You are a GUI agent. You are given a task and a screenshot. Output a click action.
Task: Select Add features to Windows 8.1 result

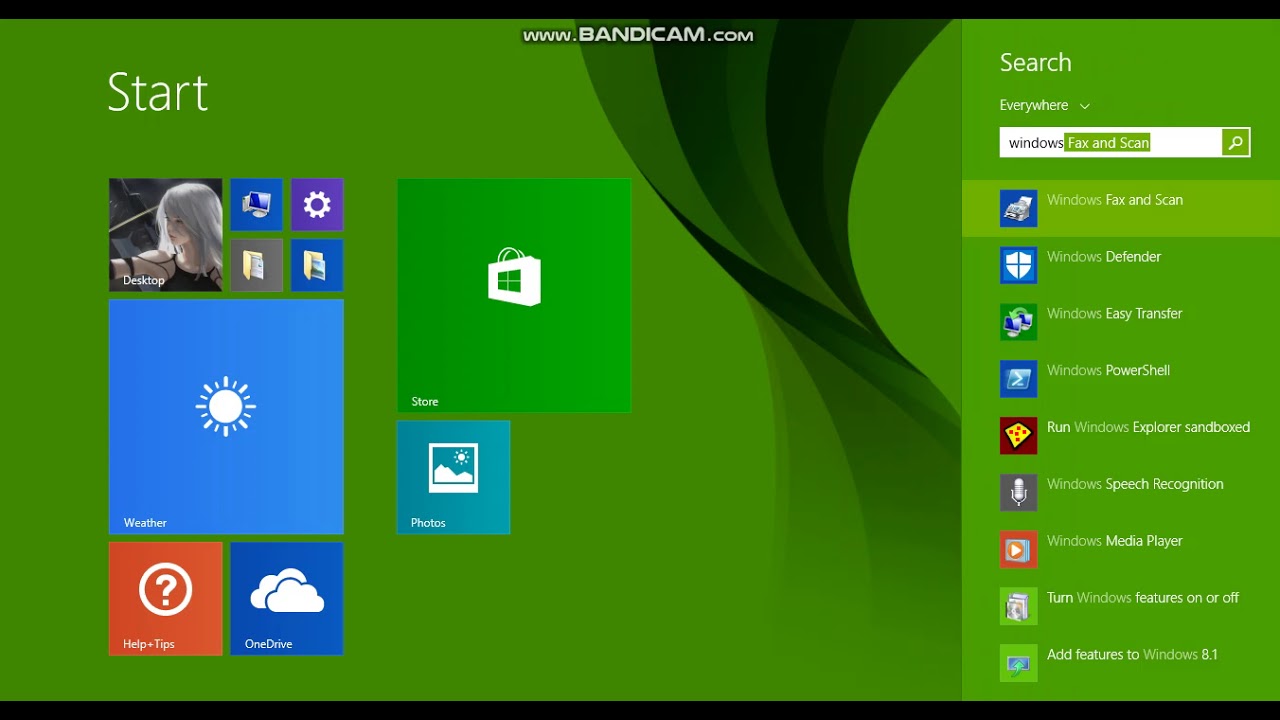[1121, 664]
